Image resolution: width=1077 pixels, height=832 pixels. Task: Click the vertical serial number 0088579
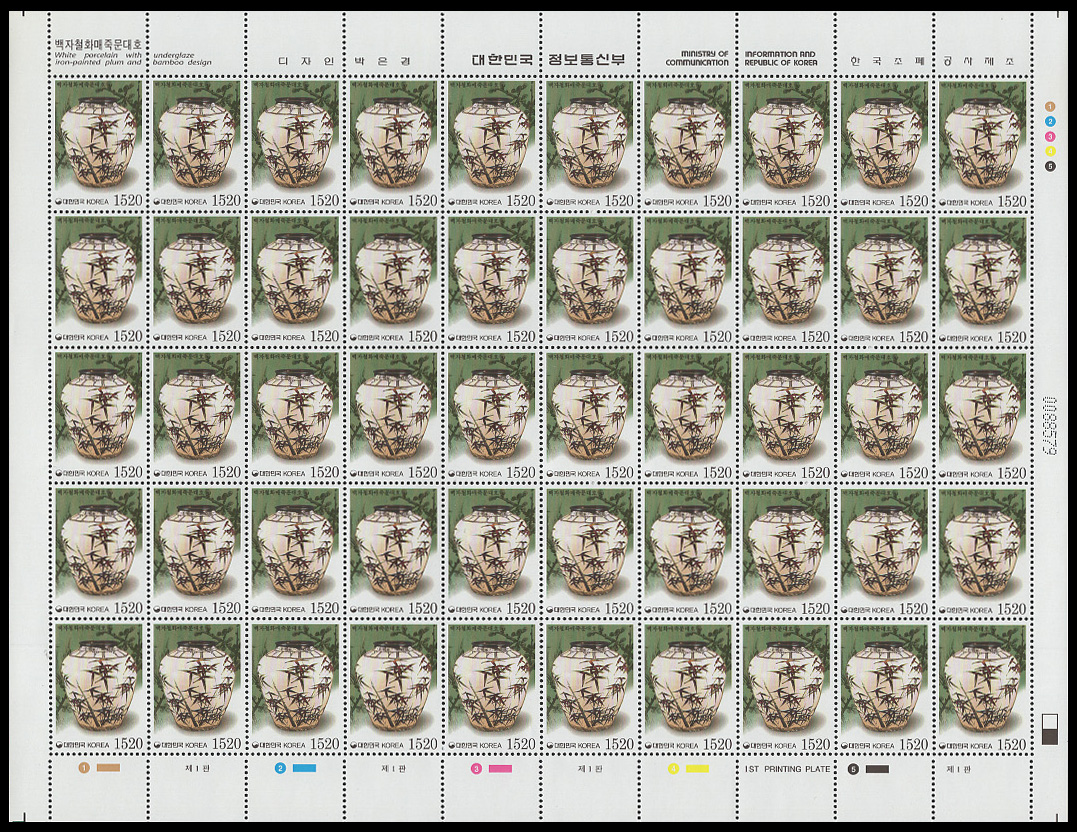click(x=1050, y=426)
